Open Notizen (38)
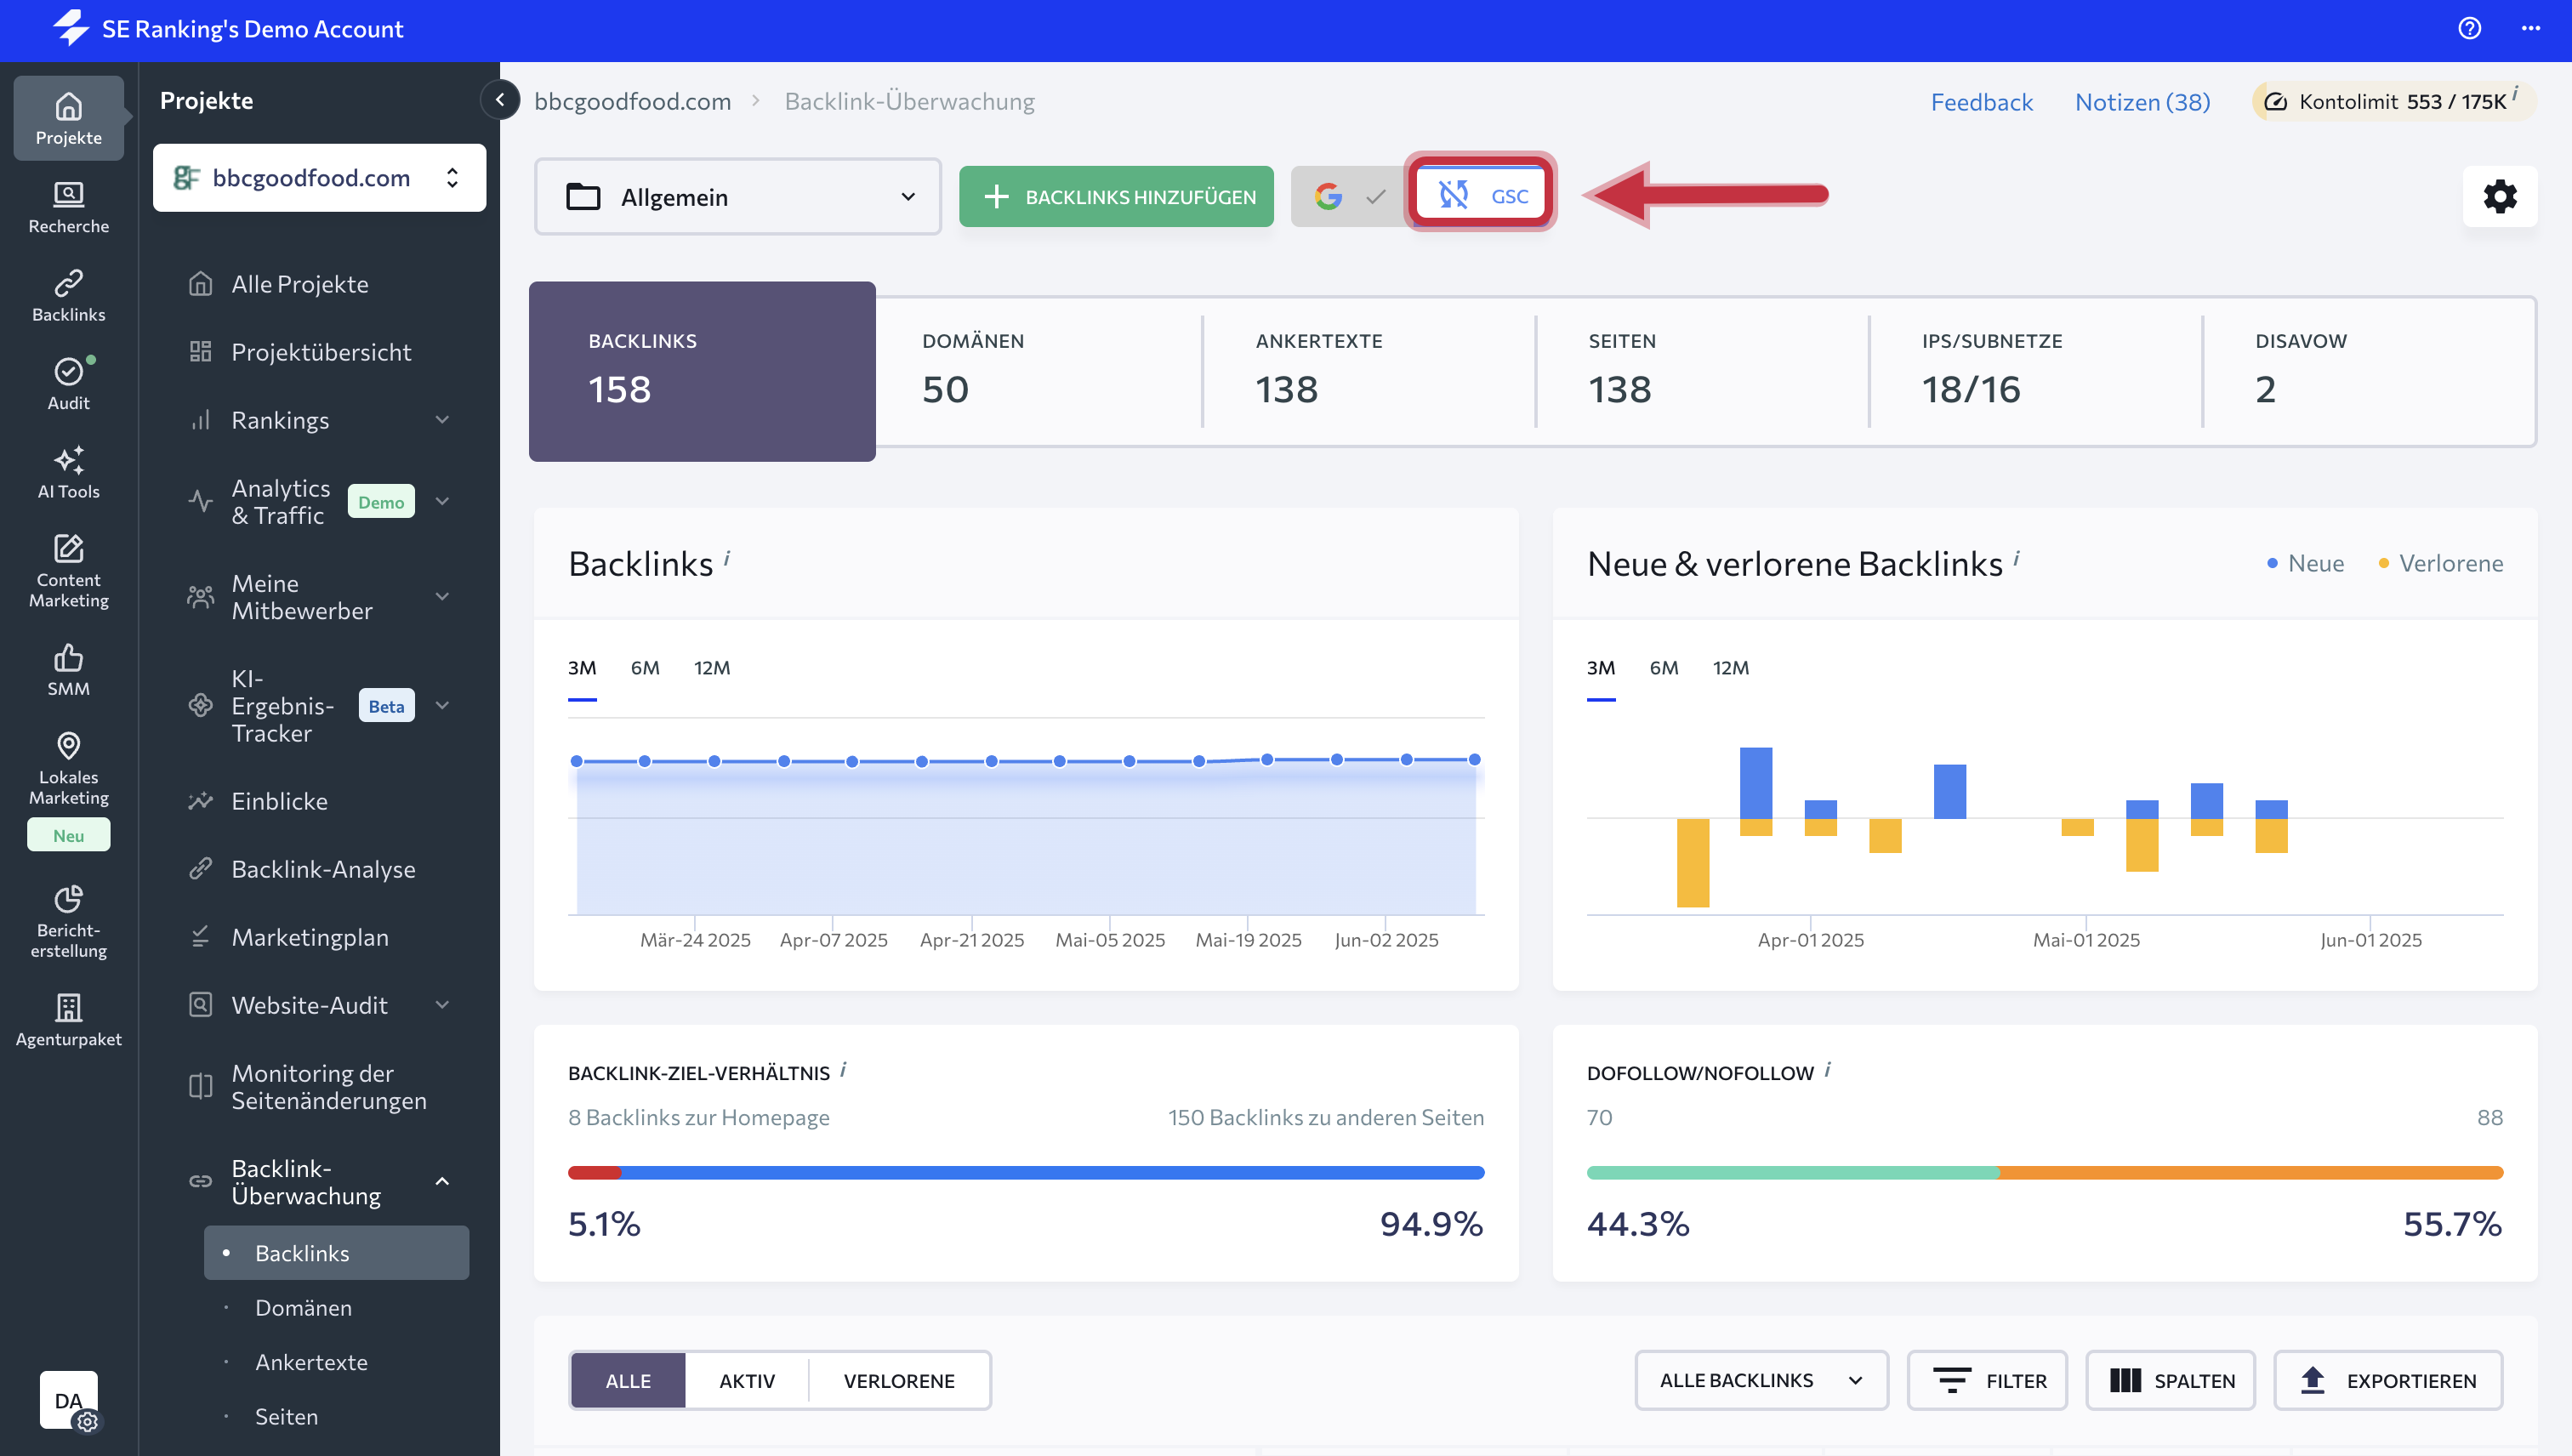Image resolution: width=2572 pixels, height=1456 pixels. 2142,101
